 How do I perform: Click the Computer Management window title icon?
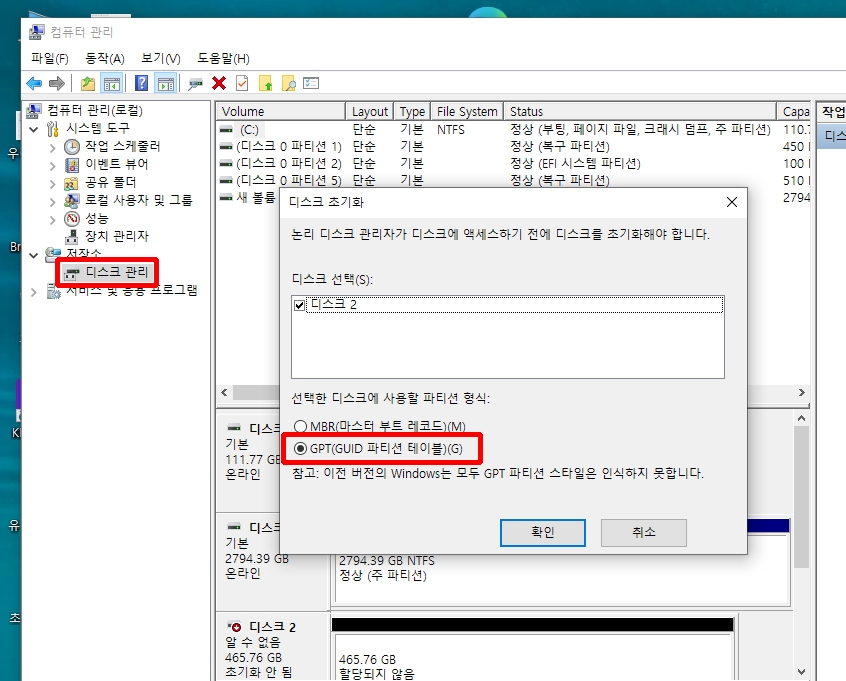(36, 32)
